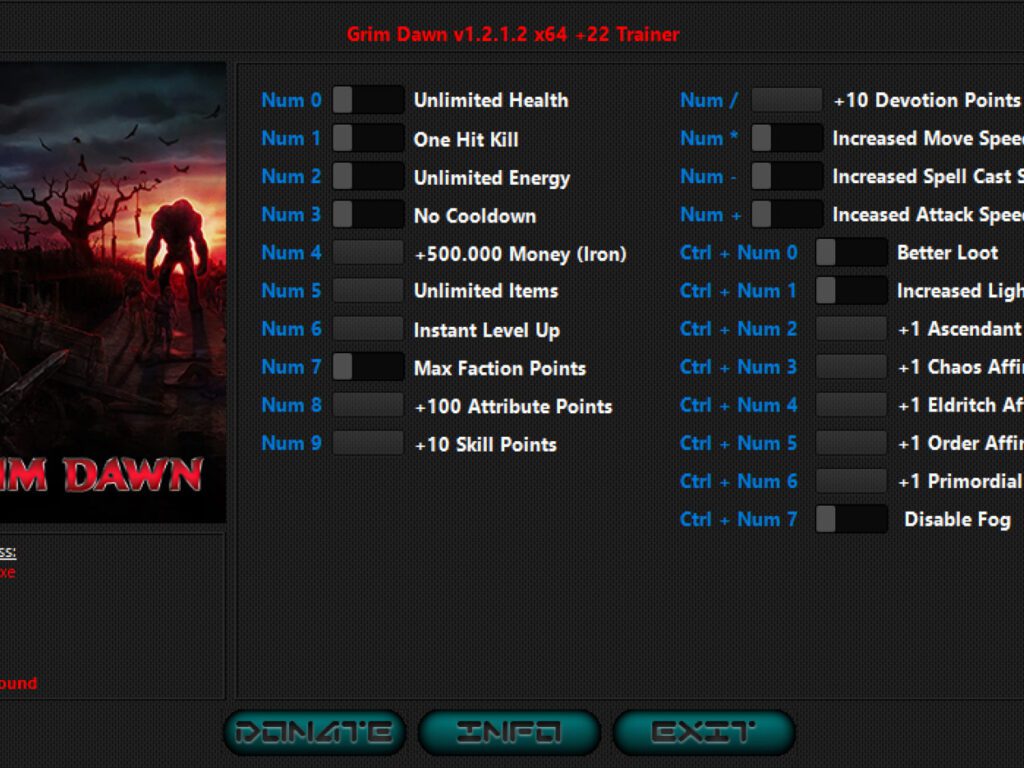Screen dimensions: 1024x768
Task: Toggle Increased Attack Speed switch
Action: tap(787, 214)
